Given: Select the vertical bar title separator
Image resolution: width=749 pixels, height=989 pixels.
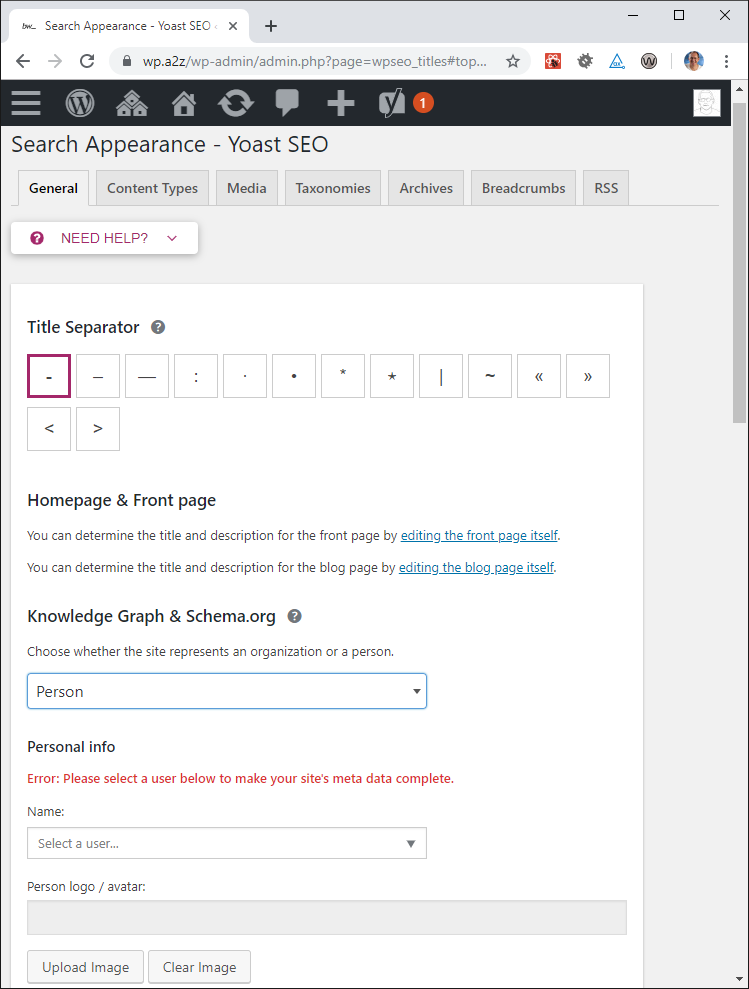Looking at the screenshot, I should (441, 376).
